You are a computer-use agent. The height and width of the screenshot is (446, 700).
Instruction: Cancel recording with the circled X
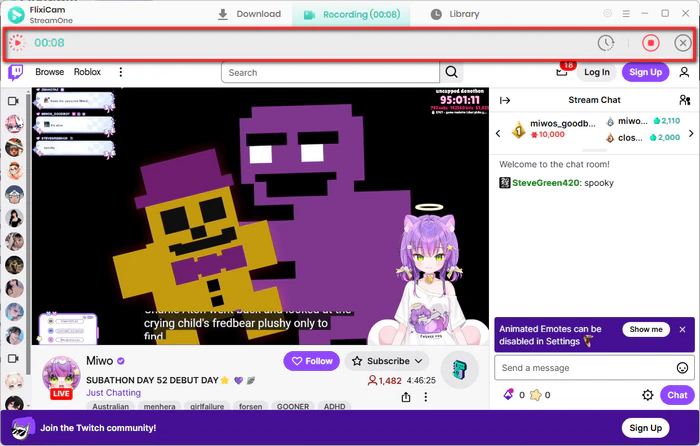click(x=683, y=43)
